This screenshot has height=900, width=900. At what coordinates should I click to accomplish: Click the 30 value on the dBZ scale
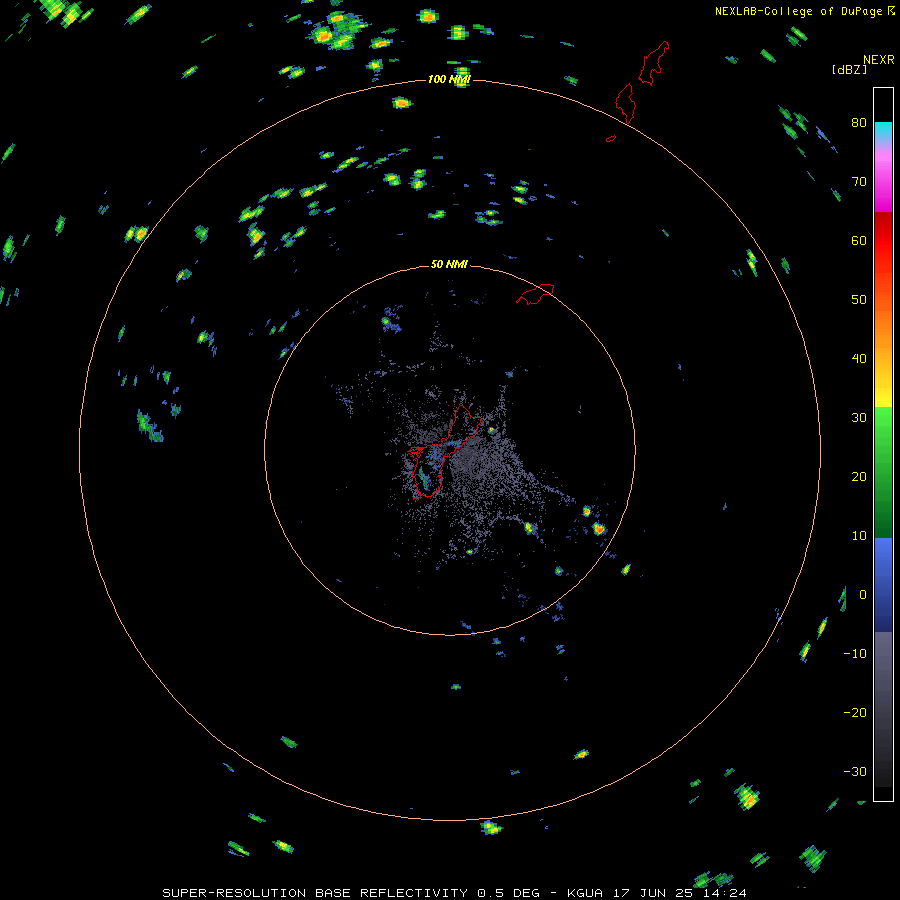coord(859,418)
